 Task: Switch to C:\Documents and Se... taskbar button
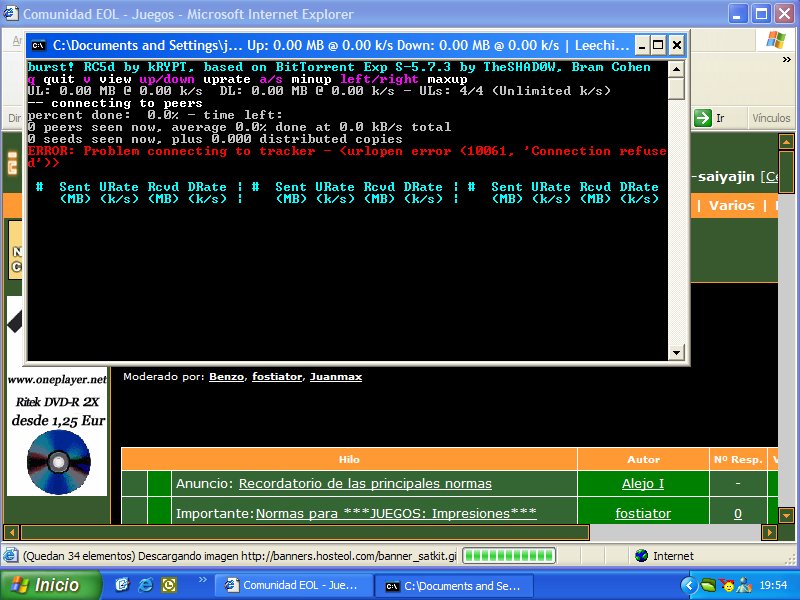(455, 586)
